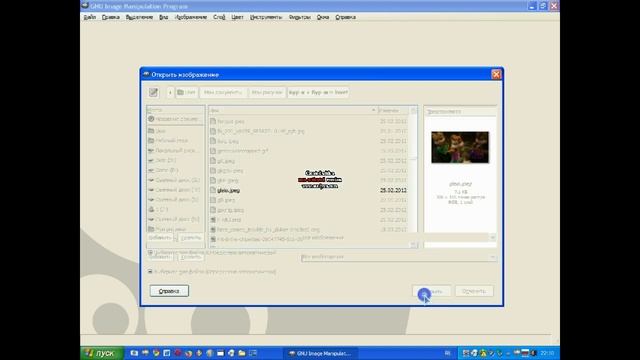This screenshot has height=360, width=640.
Task: Click the Отменить button
Action: [x=474, y=291]
